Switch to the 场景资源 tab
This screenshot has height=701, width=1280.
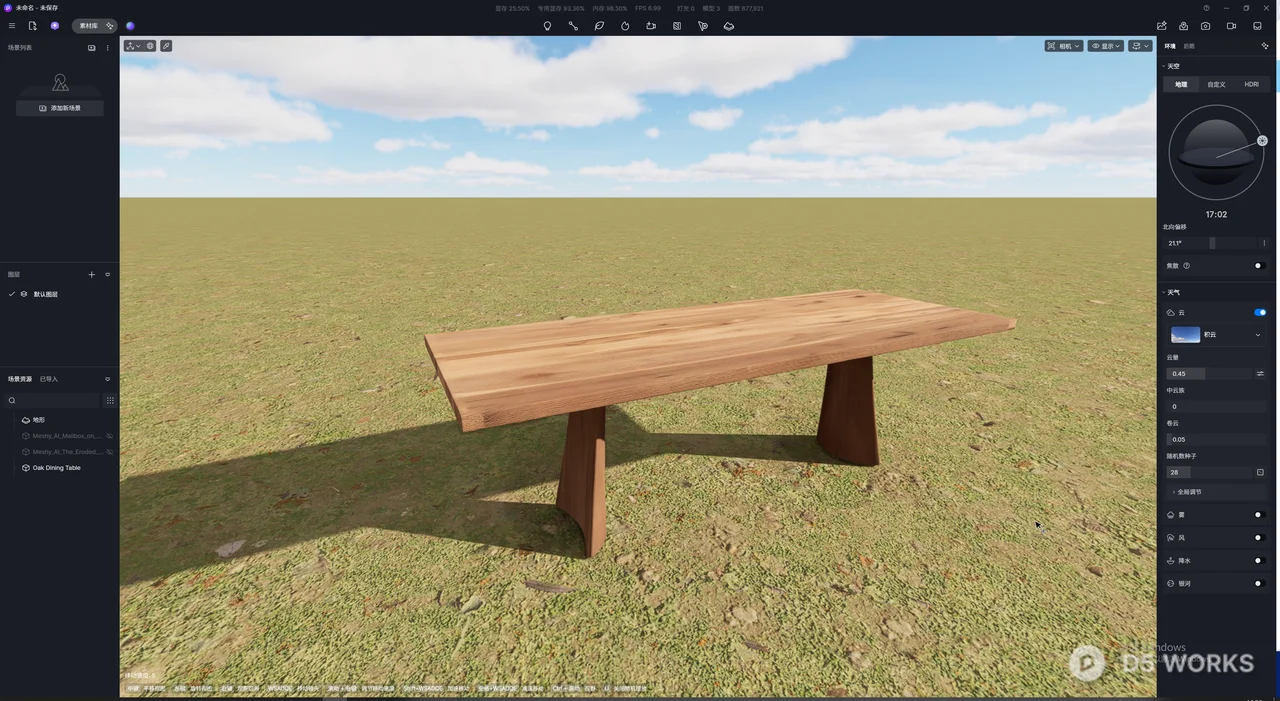coord(20,379)
